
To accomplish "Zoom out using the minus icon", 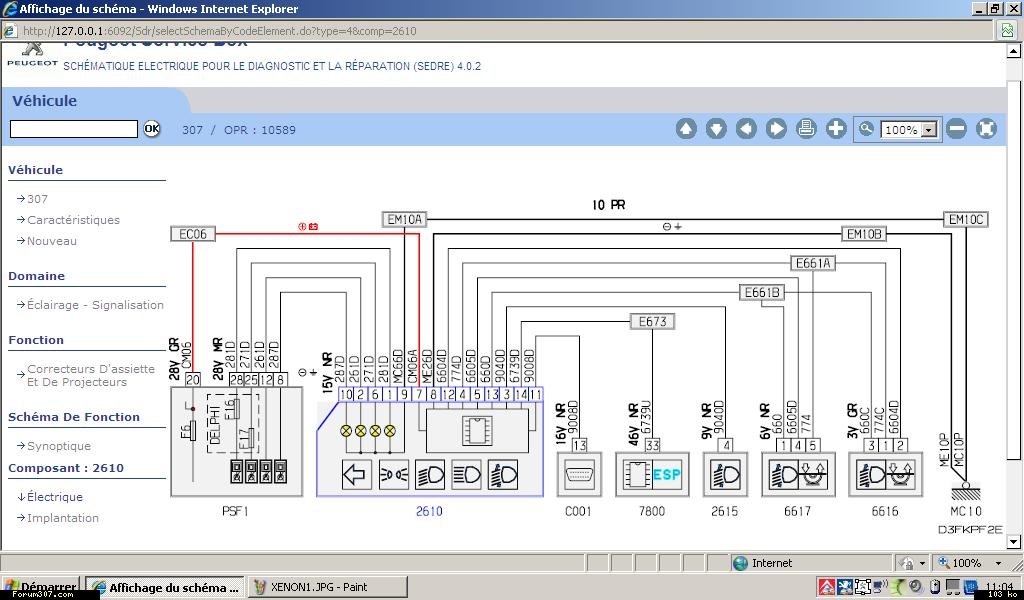I will [x=956, y=129].
